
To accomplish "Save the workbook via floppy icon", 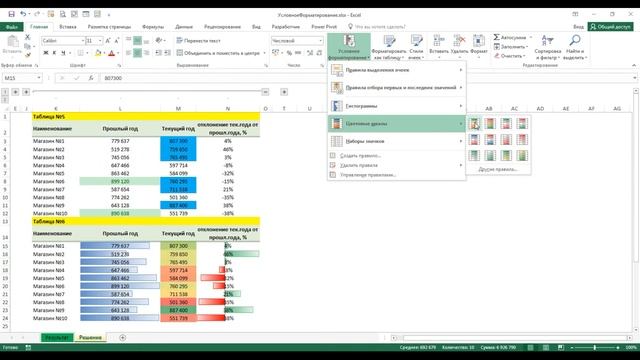I will [11, 14].
